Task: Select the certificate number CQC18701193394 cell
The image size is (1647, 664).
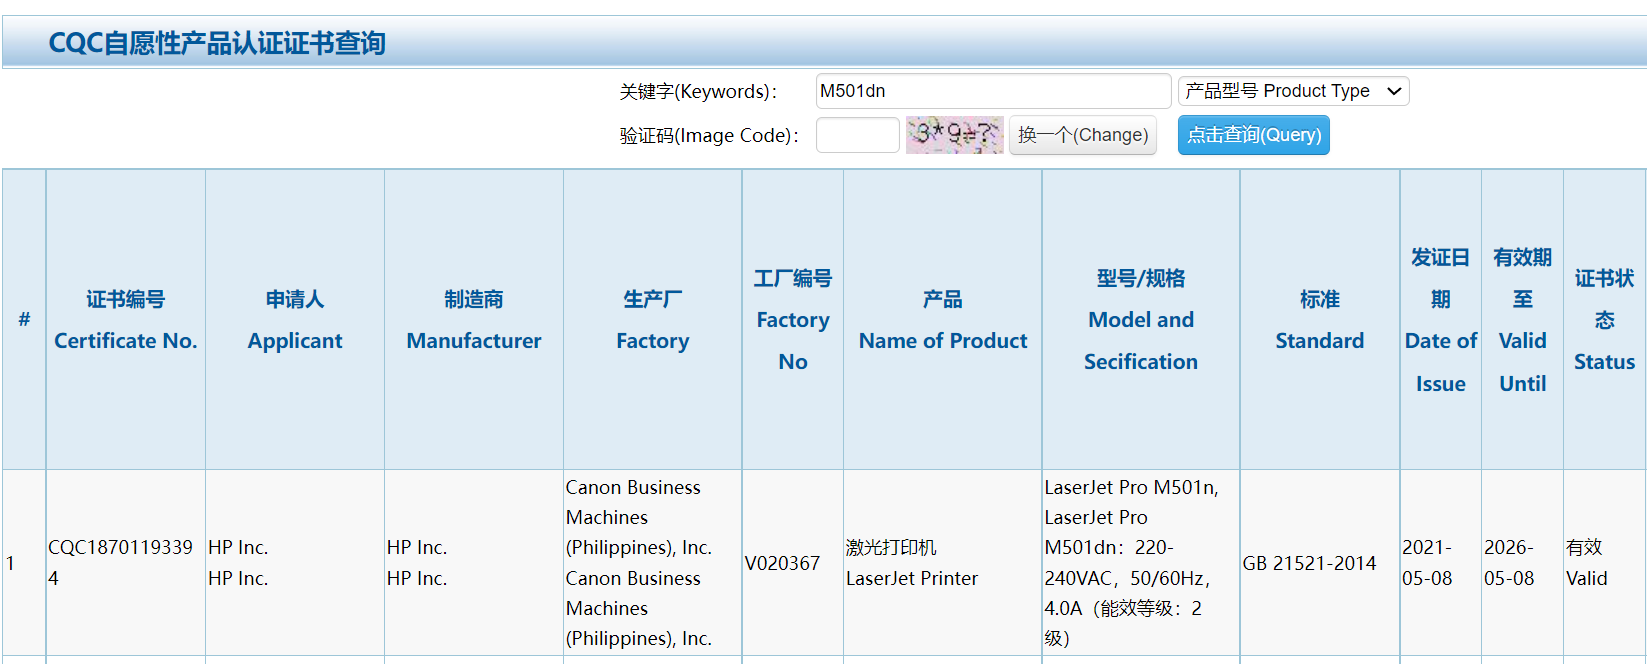Action: pos(121,562)
